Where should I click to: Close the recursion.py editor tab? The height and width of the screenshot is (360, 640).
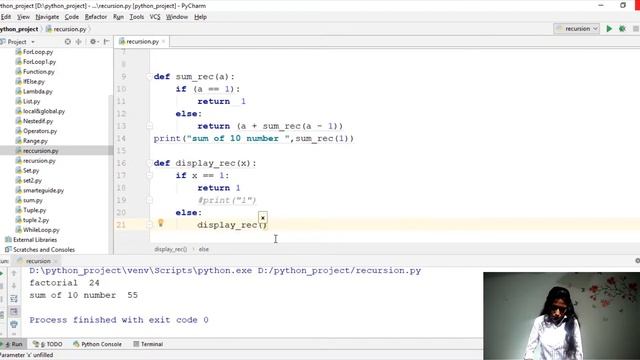(163, 42)
